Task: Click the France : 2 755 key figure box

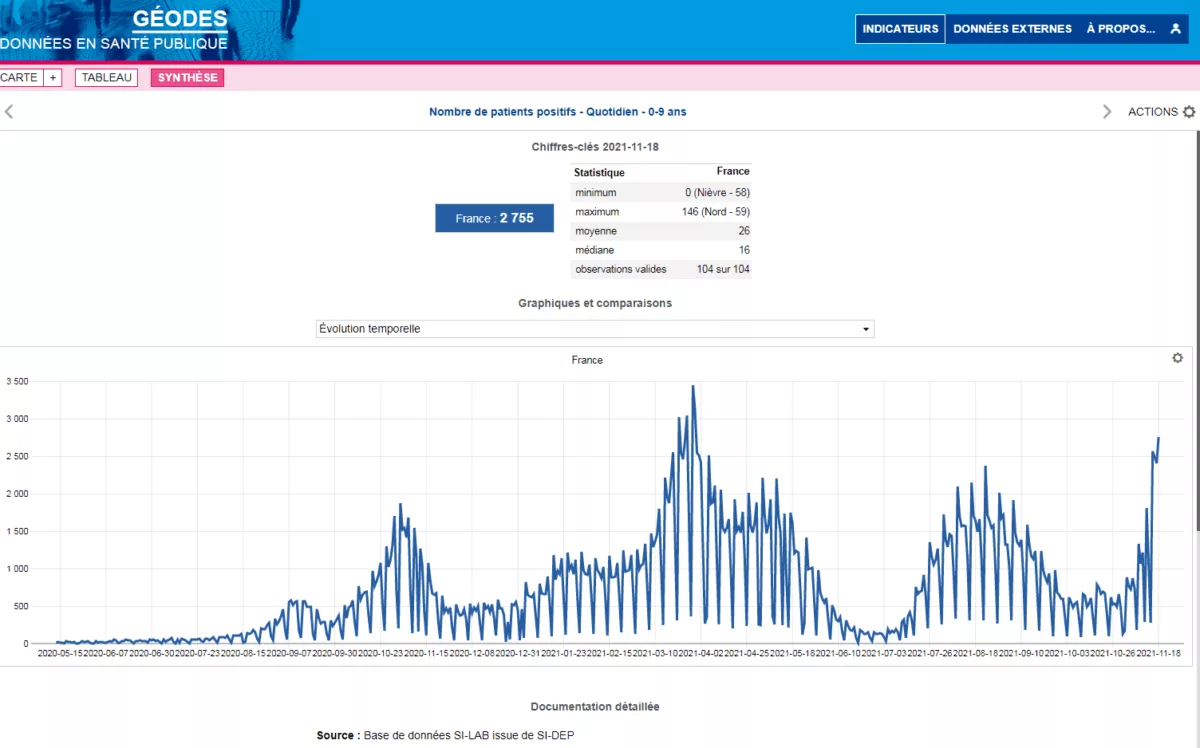Action: pos(494,218)
